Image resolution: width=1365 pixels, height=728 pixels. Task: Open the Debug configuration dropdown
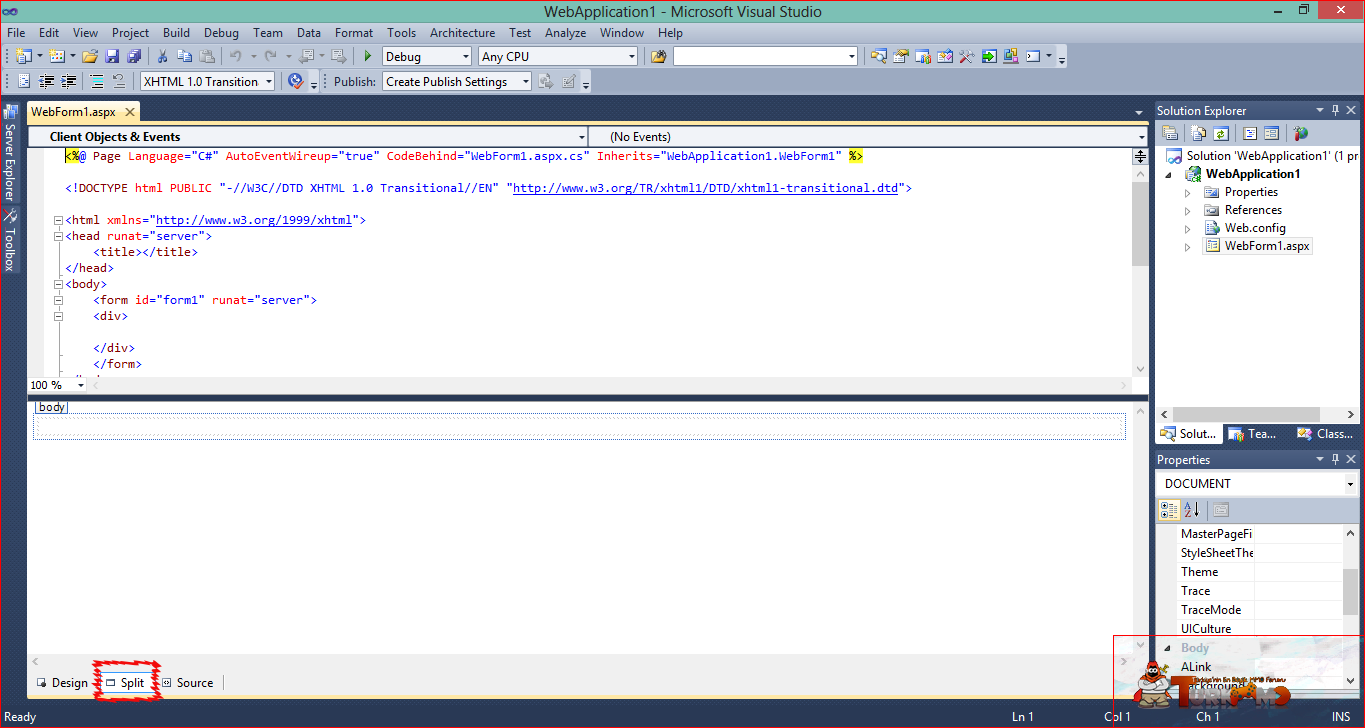click(427, 57)
